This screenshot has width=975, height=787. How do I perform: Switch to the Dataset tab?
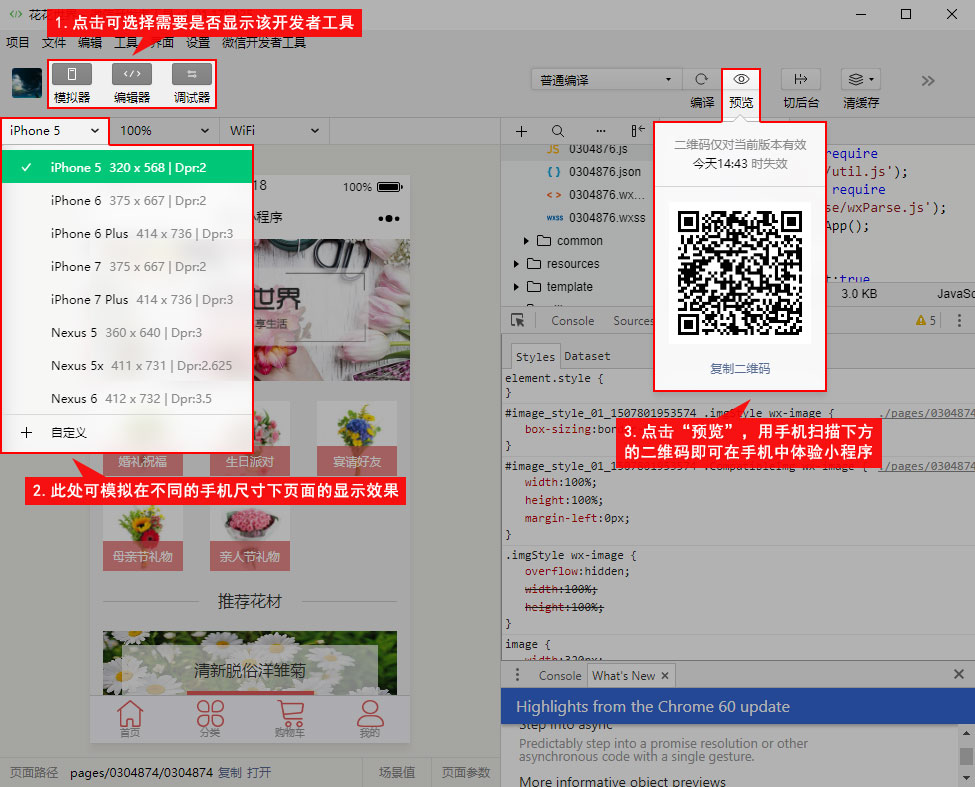coord(587,356)
